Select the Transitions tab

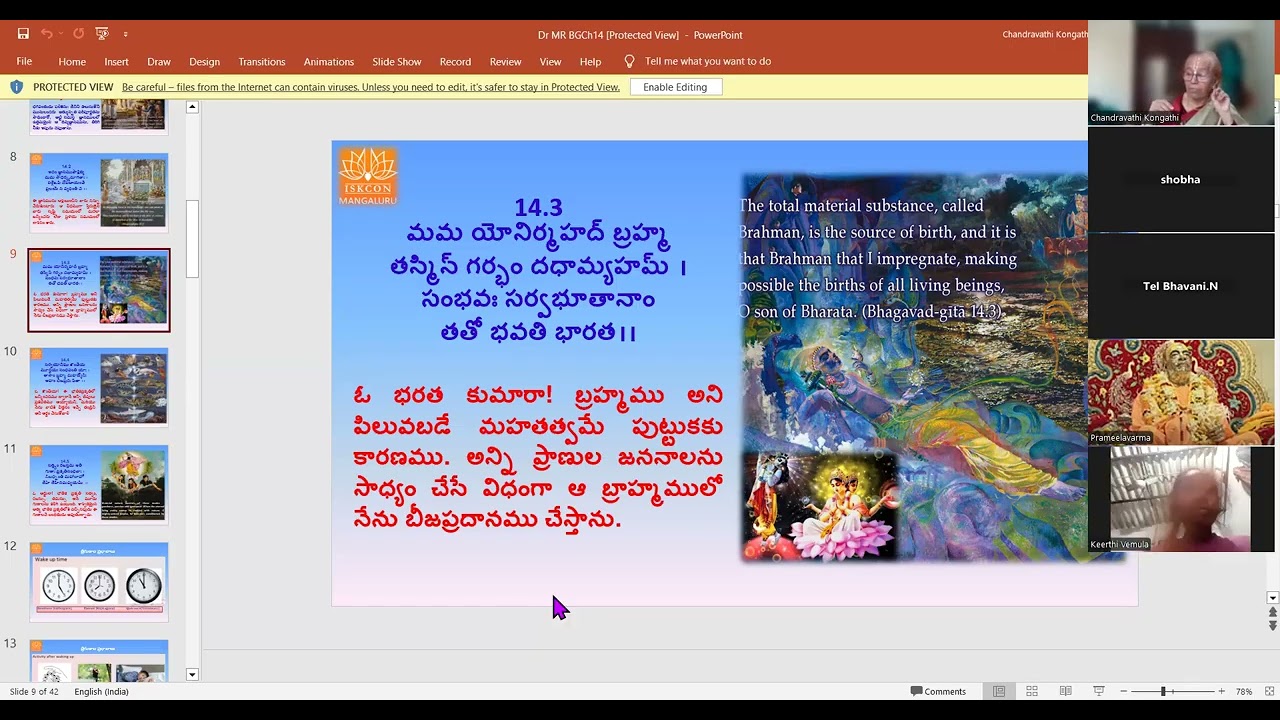(262, 61)
